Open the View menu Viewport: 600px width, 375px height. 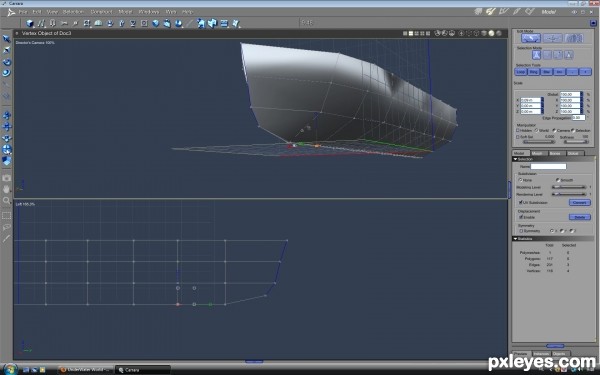[52, 12]
